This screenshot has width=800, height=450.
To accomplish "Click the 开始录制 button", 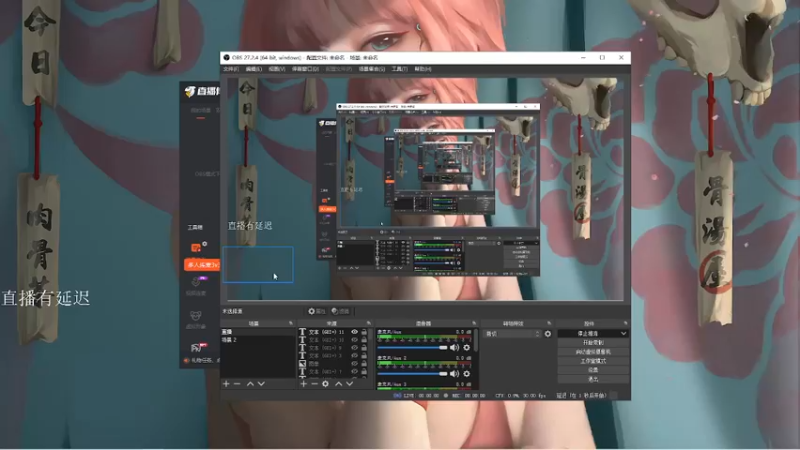I will pyautogui.click(x=593, y=342).
